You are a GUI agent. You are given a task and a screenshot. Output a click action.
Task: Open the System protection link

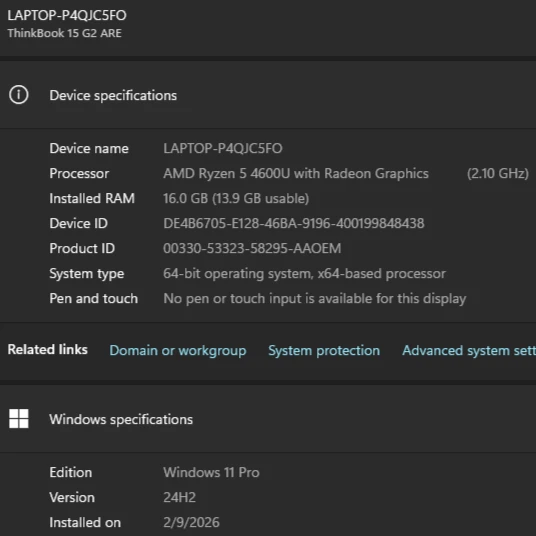[x=324, y=350]
